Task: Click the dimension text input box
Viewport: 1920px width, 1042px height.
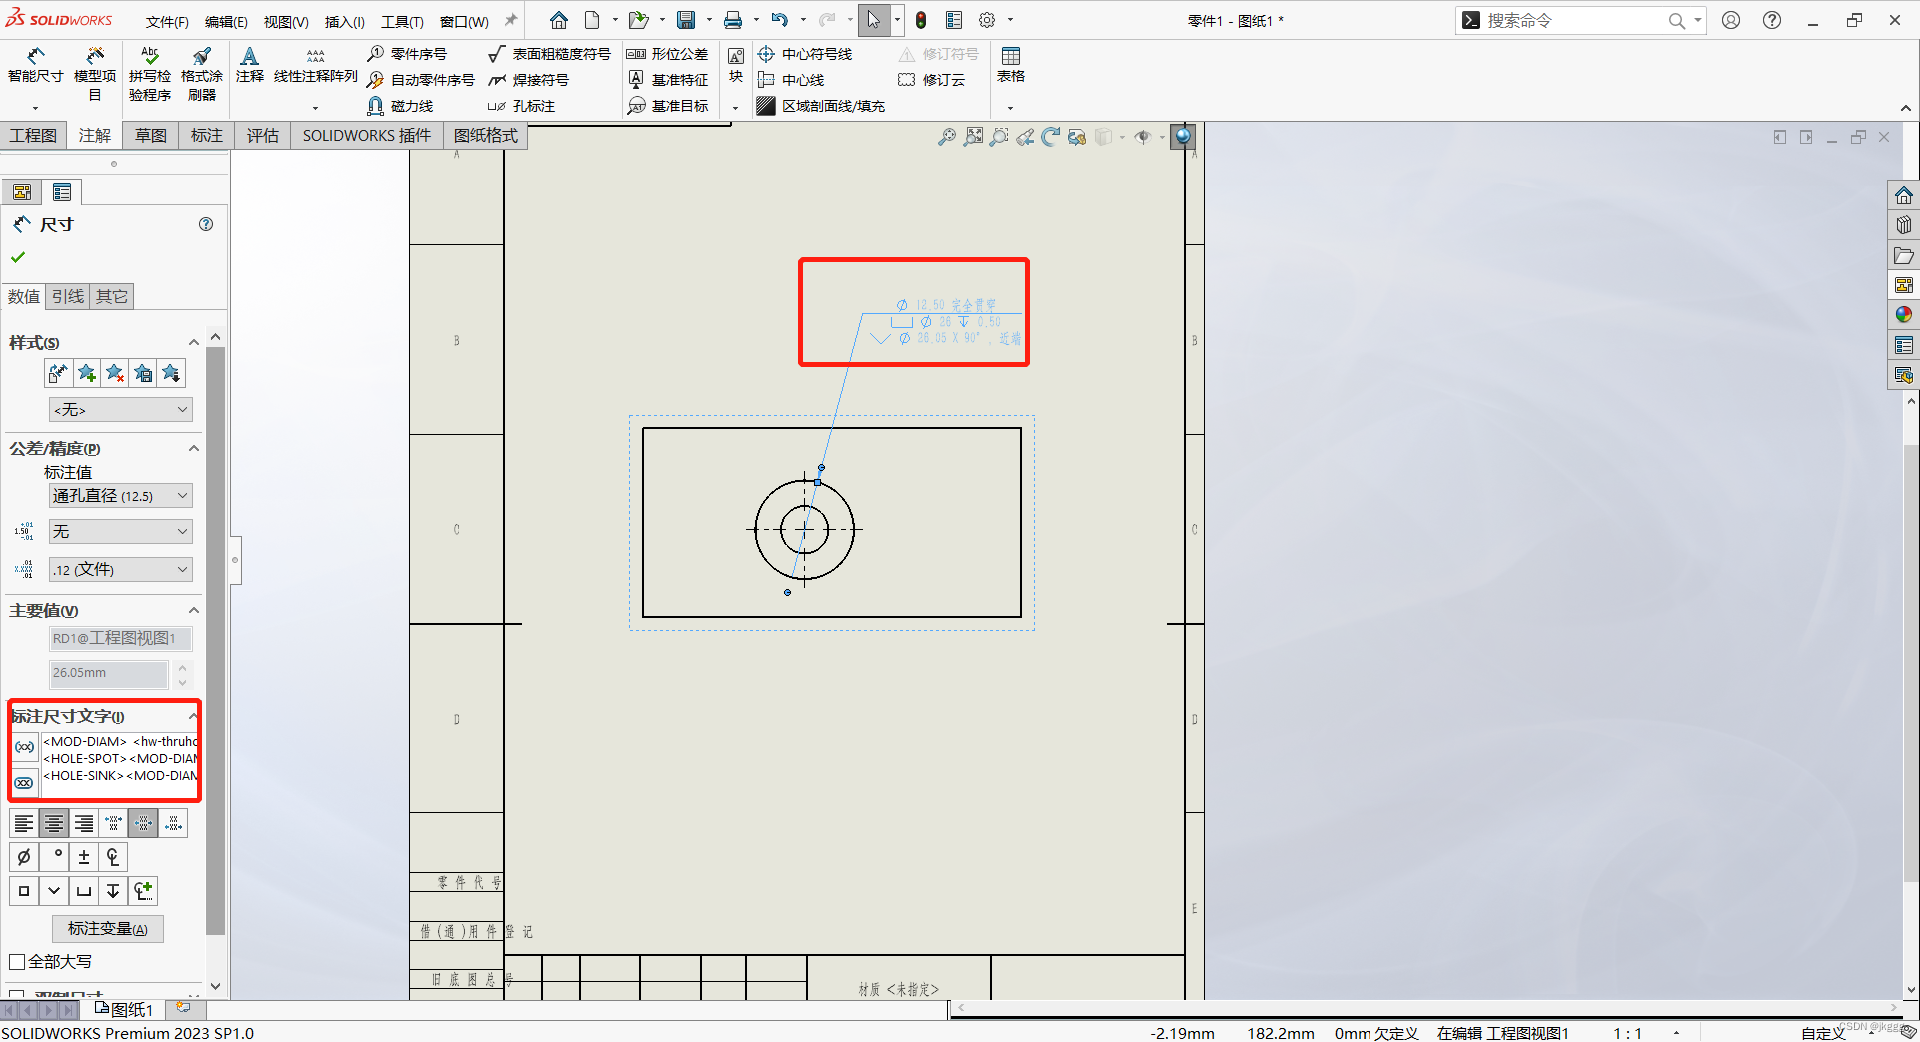Action: [120, 765]
